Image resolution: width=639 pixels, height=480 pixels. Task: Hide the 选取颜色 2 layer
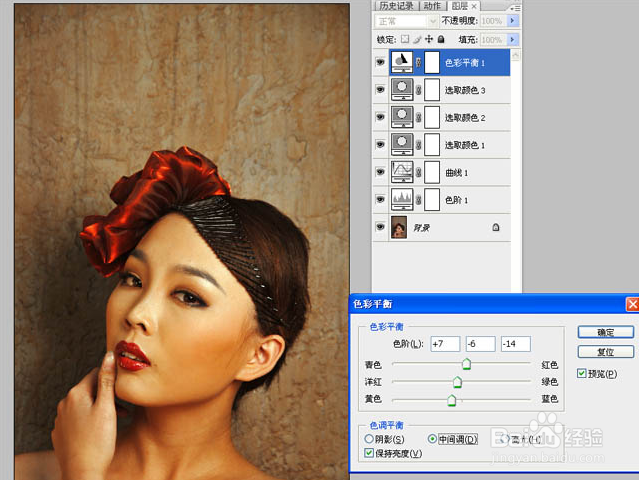(380, 117)
